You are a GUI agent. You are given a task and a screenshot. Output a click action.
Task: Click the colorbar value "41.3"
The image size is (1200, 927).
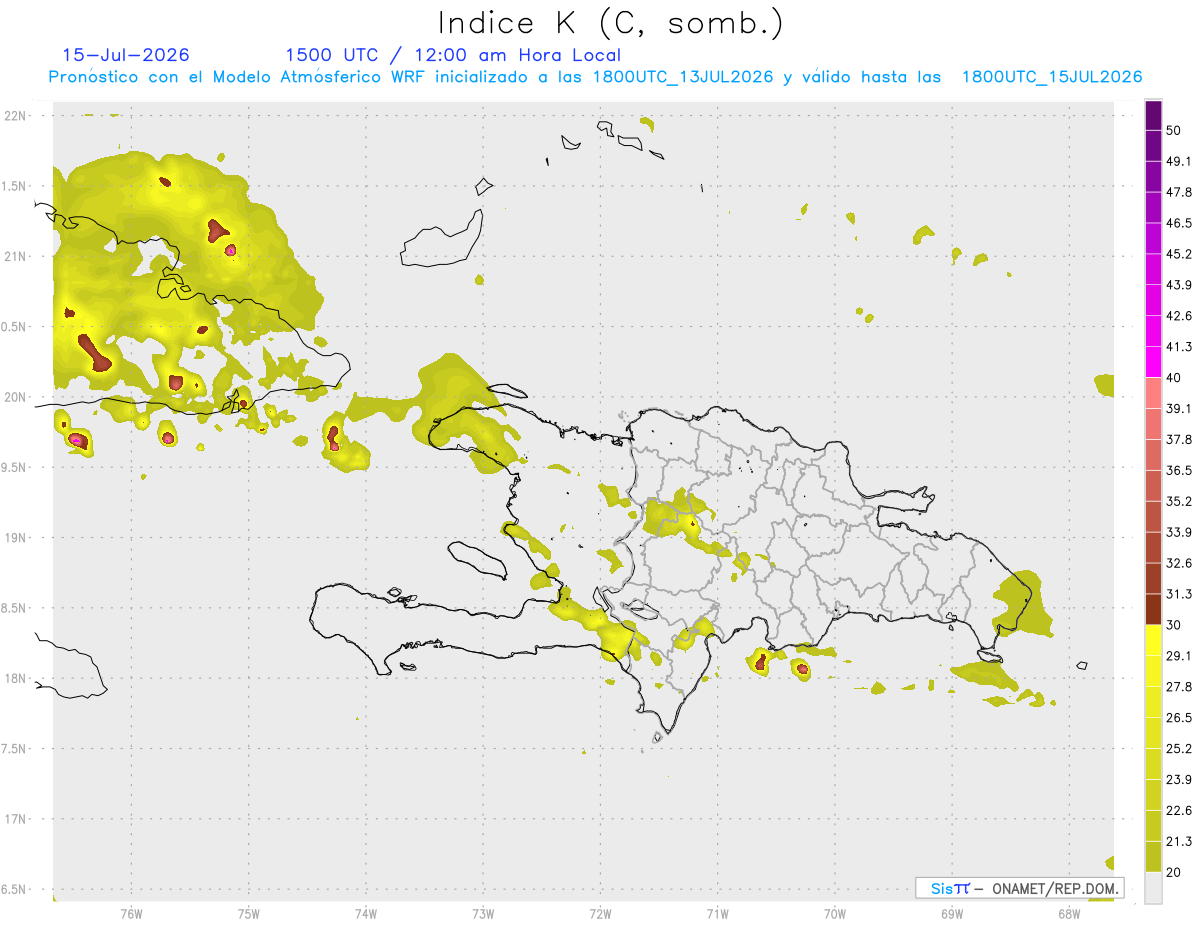tap(1179, 347)
